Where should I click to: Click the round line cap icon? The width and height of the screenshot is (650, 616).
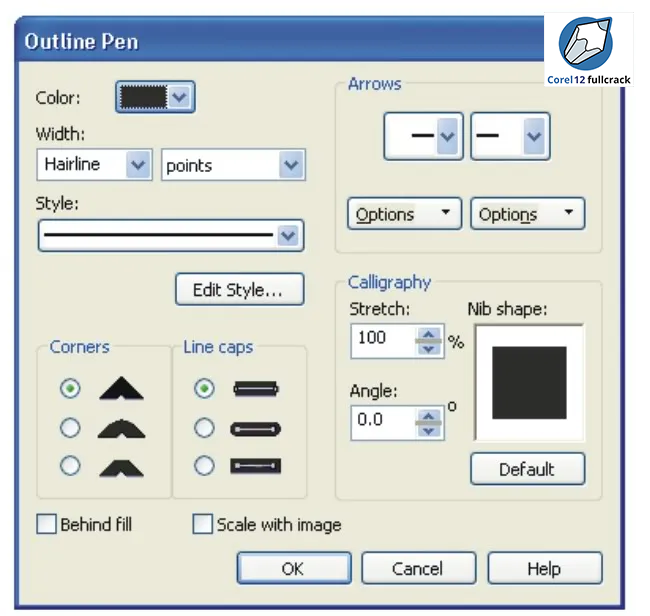tap(255, 429)
